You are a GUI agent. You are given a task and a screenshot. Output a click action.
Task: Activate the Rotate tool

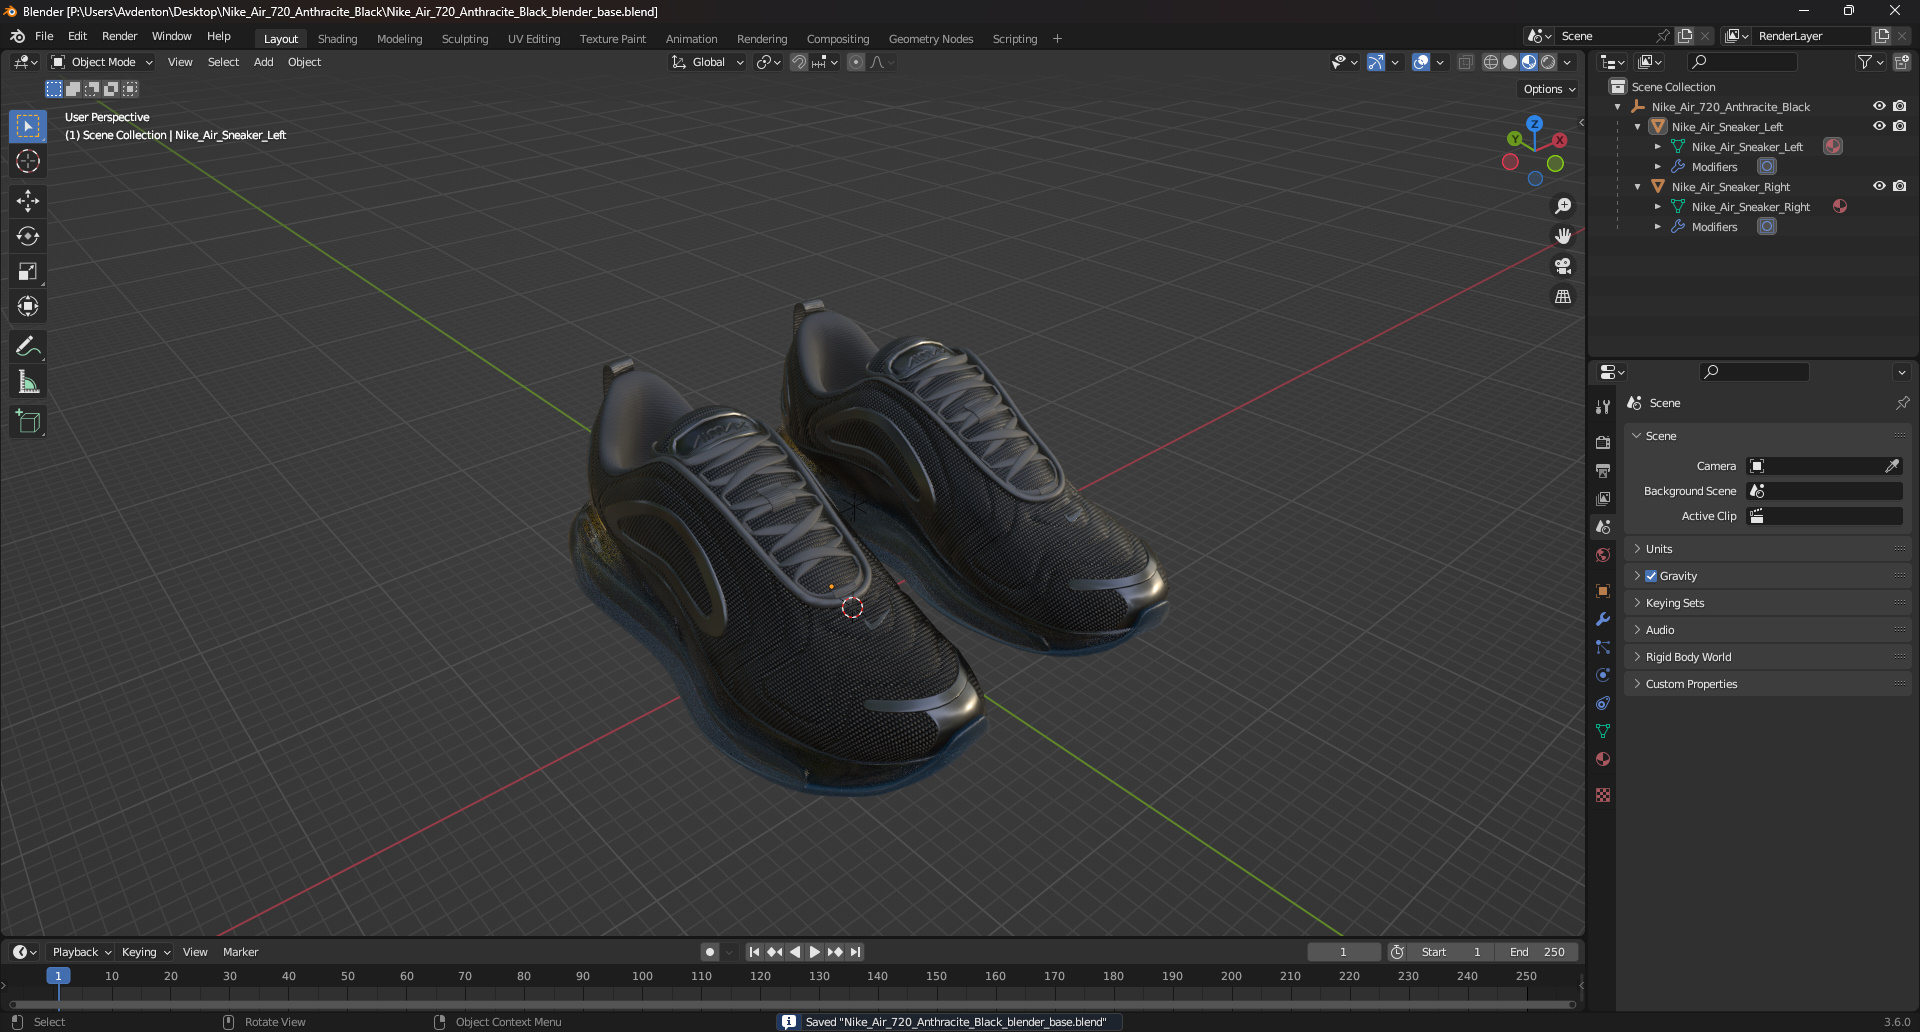[28, 236]
